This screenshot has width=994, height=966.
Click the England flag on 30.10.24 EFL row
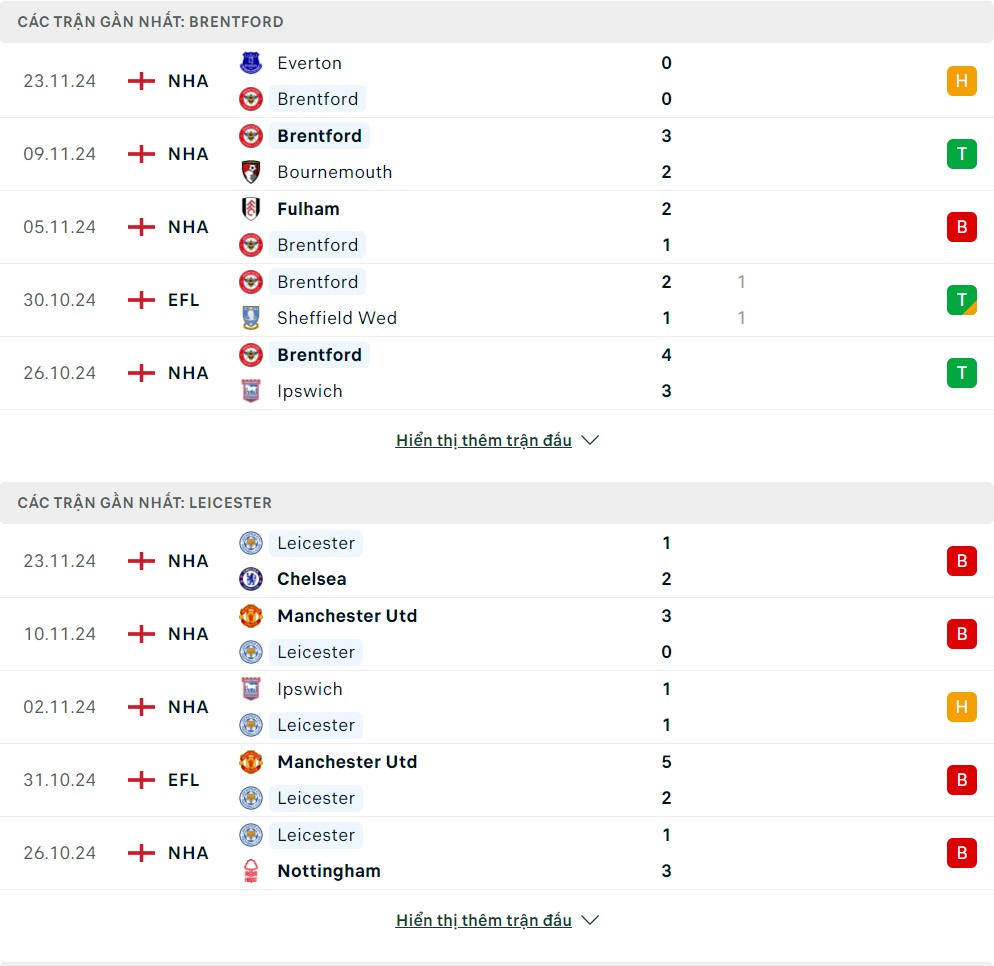click(x=142, y=300)
